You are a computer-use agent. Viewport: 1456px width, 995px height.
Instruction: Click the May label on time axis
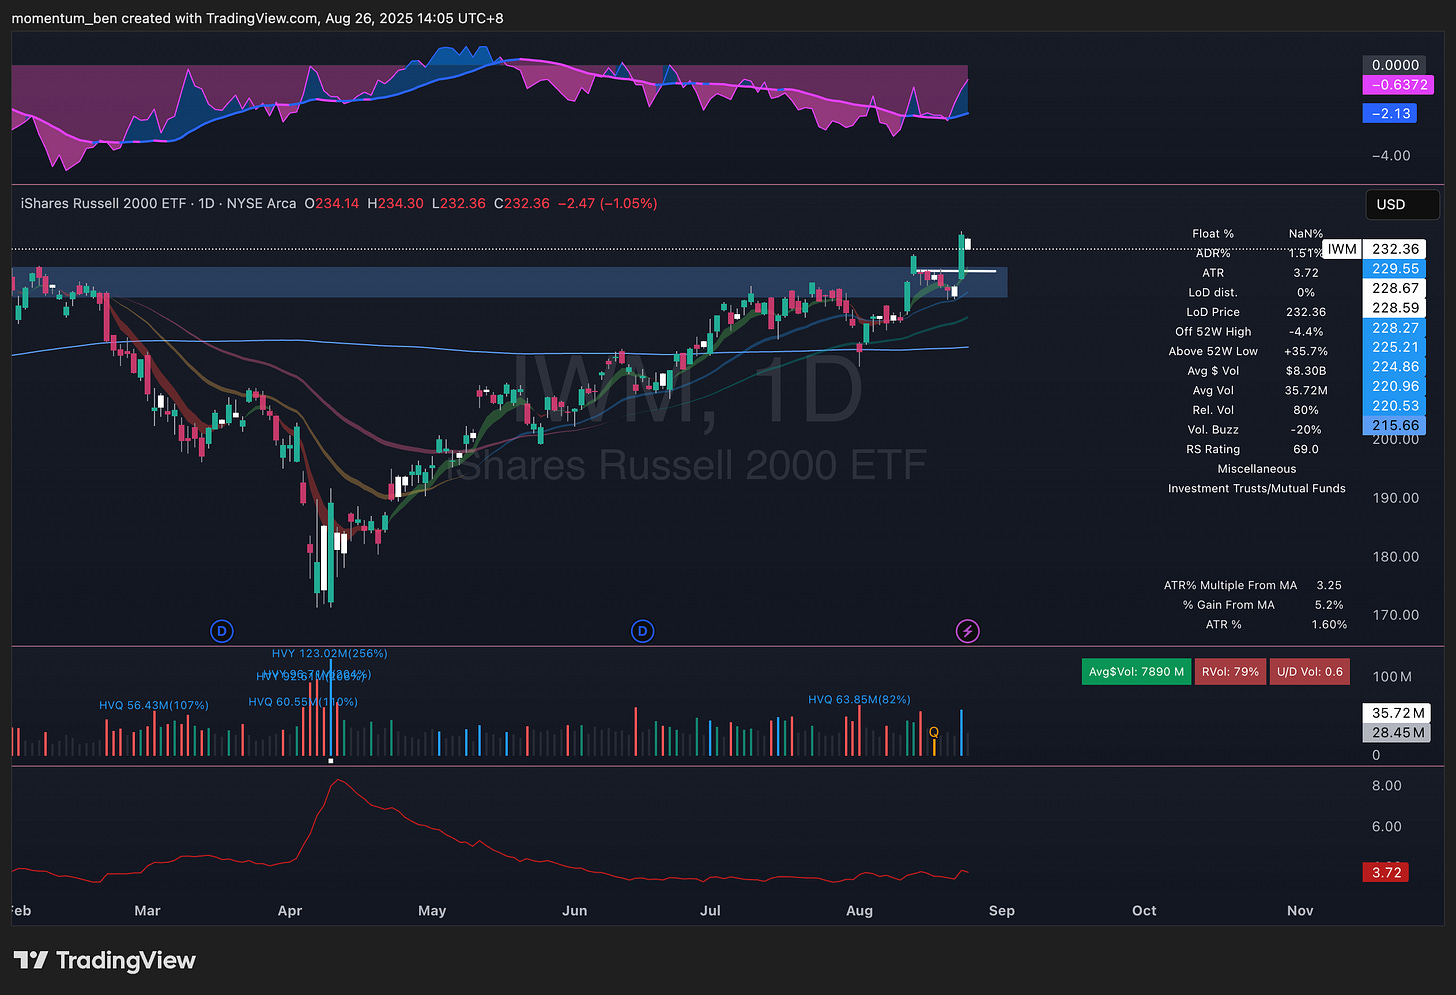tap(432, 911)
